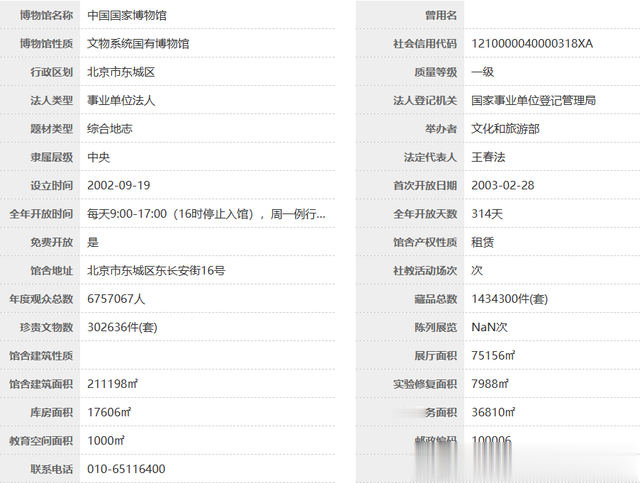Screen dimensions: 640x483
Task: Select storage area 17606㎡
Action: (109, 412)
